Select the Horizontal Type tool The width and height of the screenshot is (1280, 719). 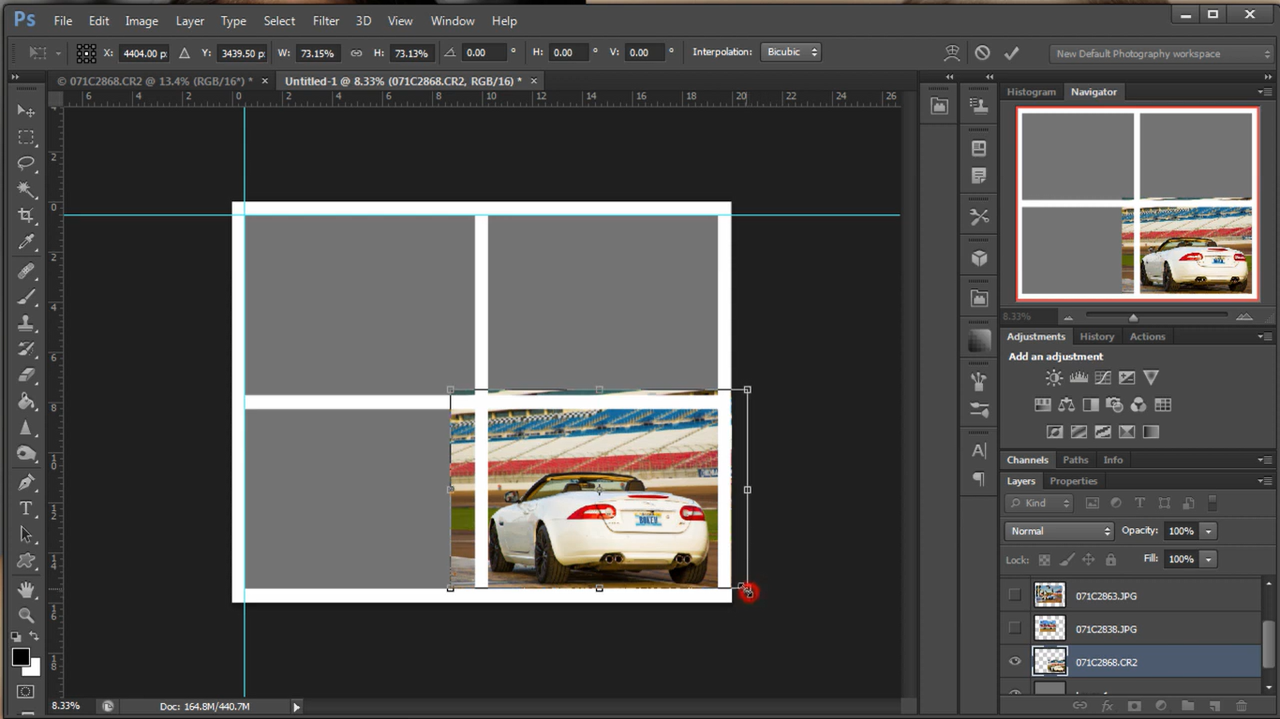[26, 508]
